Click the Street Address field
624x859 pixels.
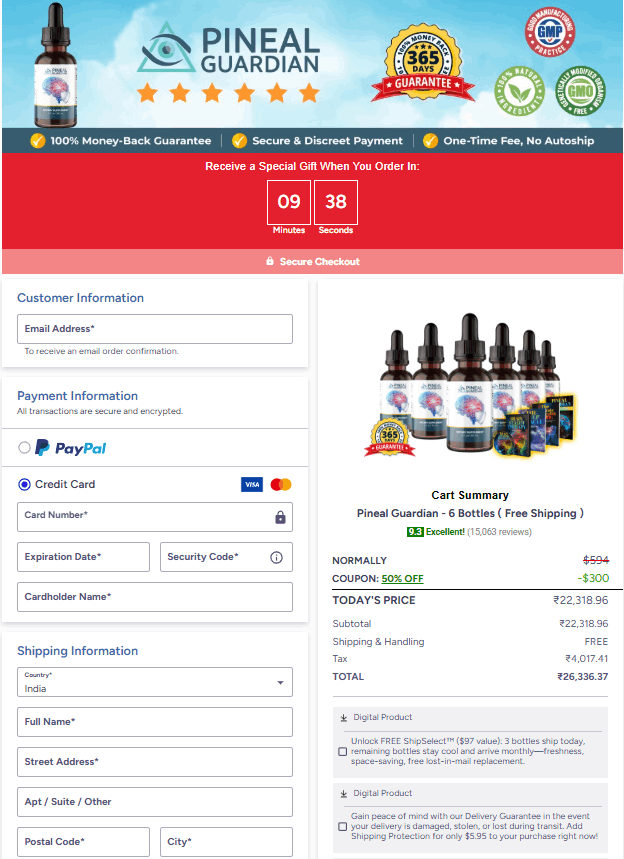coord(155,762)
